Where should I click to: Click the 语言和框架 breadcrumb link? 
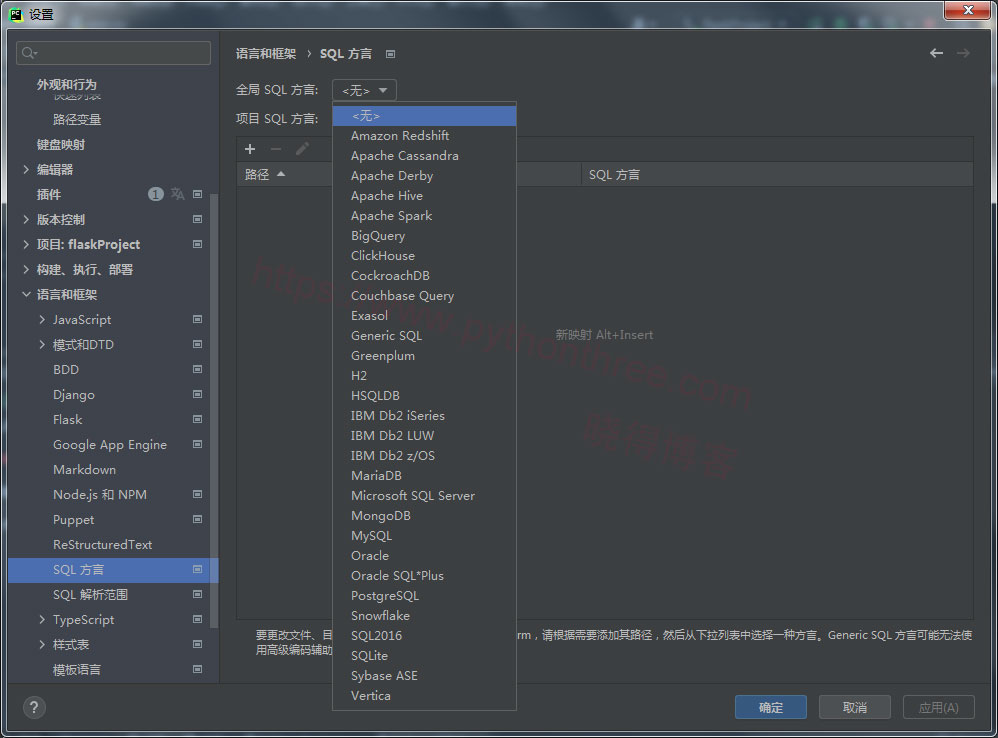266,54
